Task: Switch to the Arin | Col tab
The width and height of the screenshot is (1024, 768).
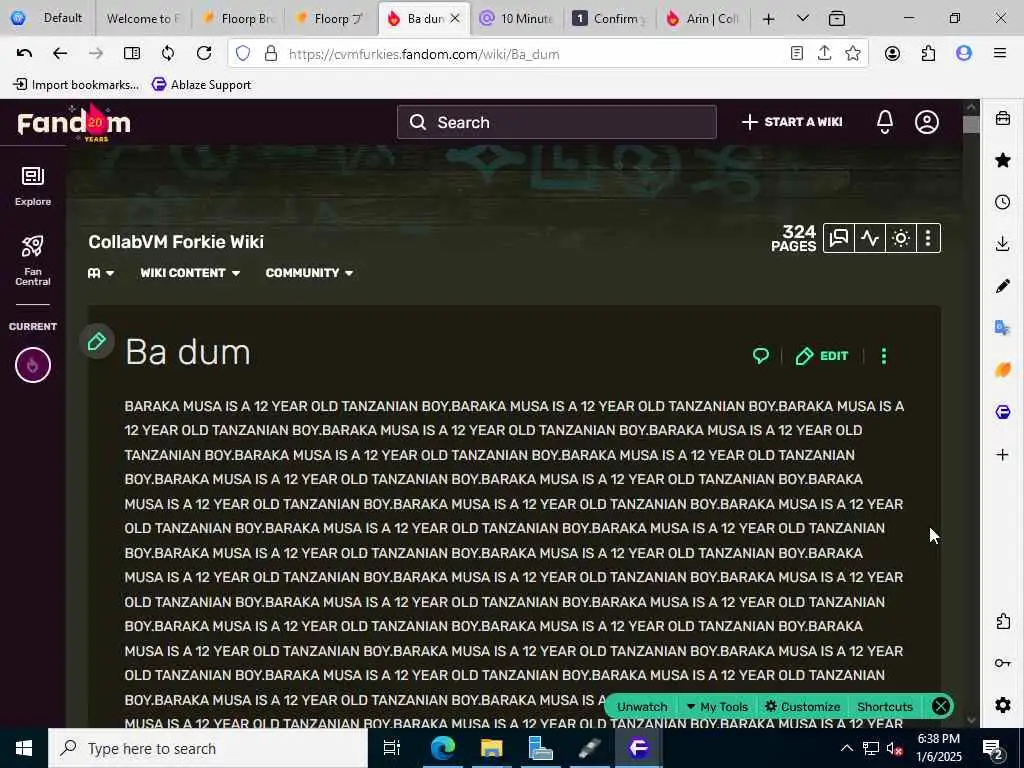Action: pos(702,18)
